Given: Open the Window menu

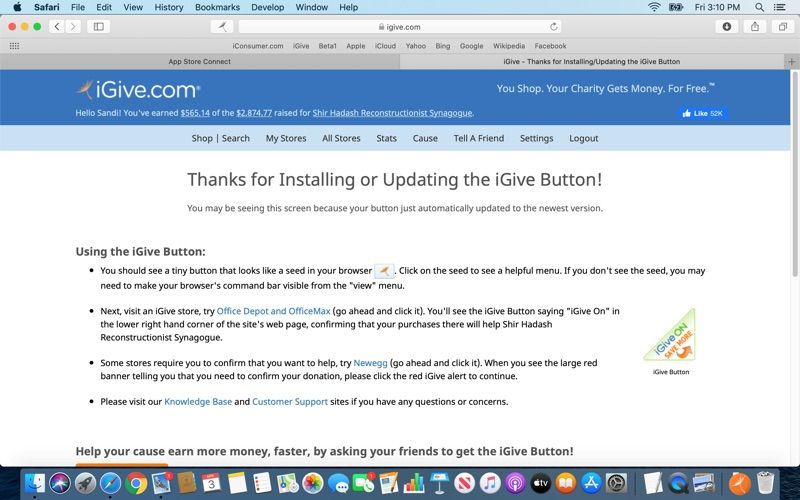Looking at the screenshot, I should pyautogui.click(x=312, y=7).
